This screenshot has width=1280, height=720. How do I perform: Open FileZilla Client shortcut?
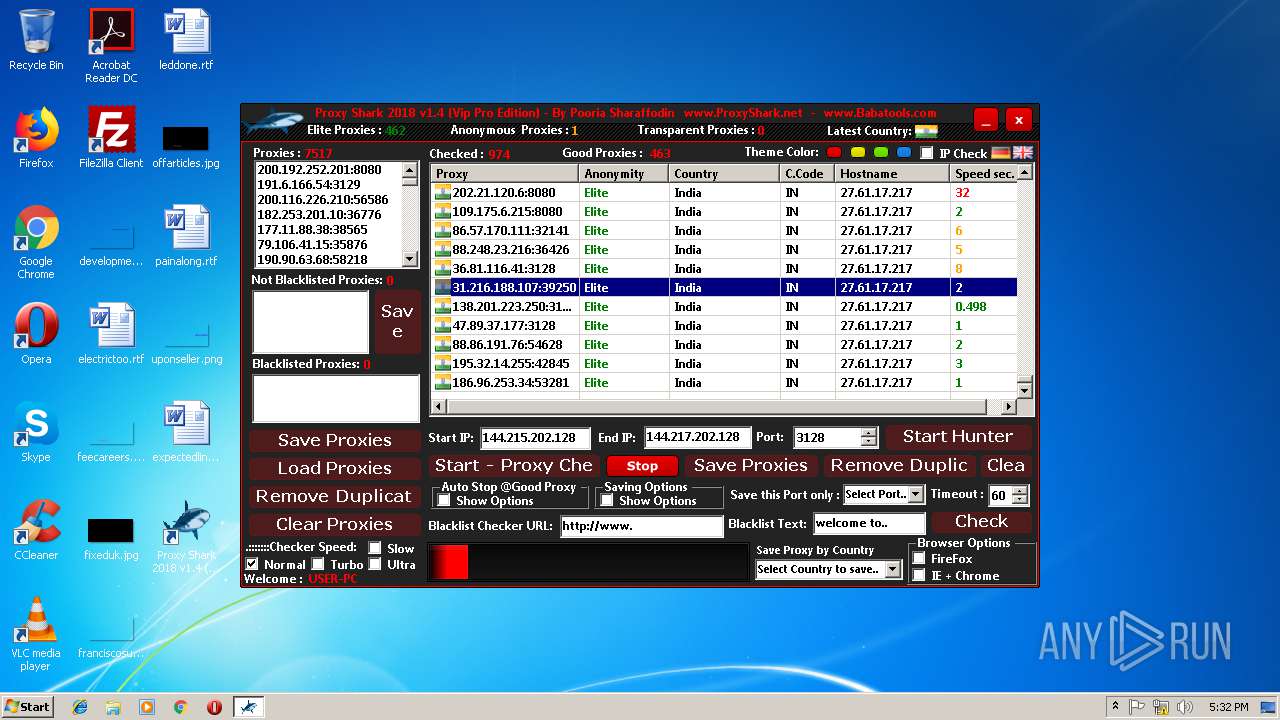pyautogui.click(x=111, y=138)
